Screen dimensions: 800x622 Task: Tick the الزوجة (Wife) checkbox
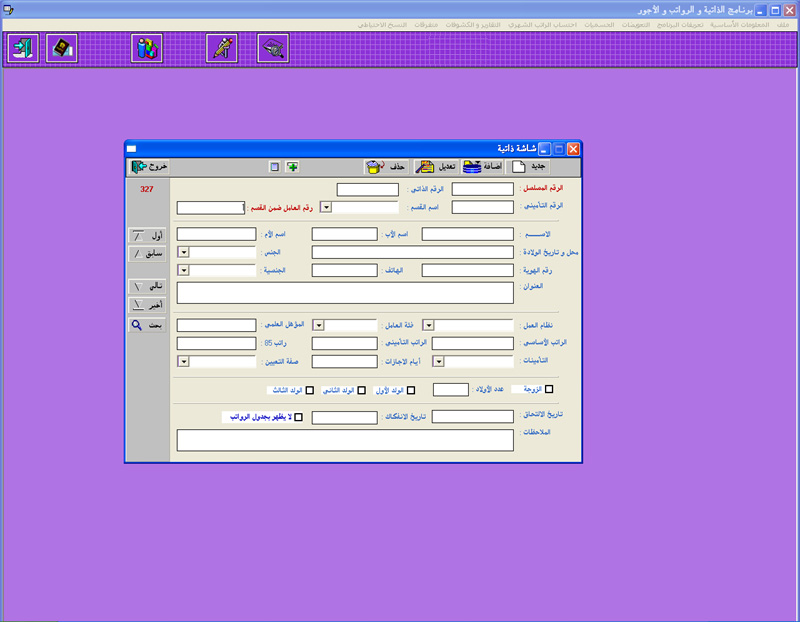(547, 390)
